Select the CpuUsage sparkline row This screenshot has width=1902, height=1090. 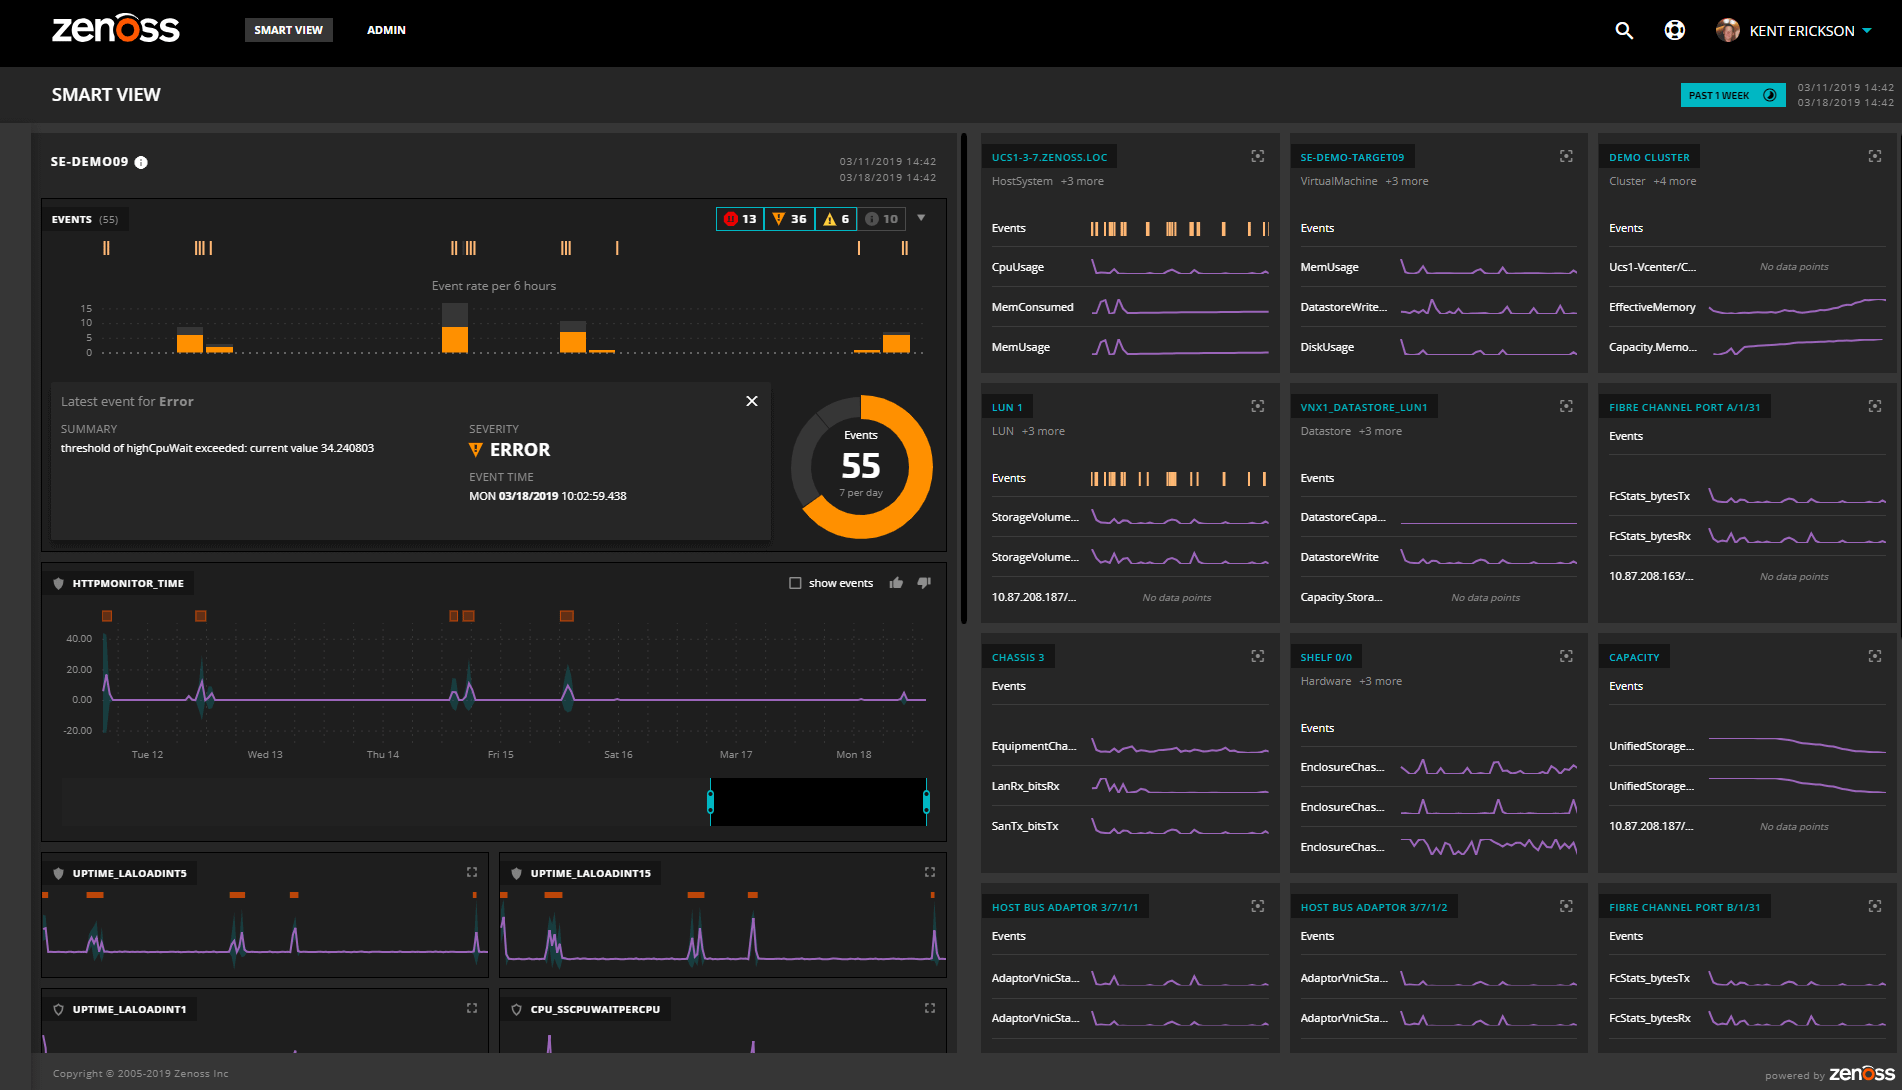pos(1130,267)
